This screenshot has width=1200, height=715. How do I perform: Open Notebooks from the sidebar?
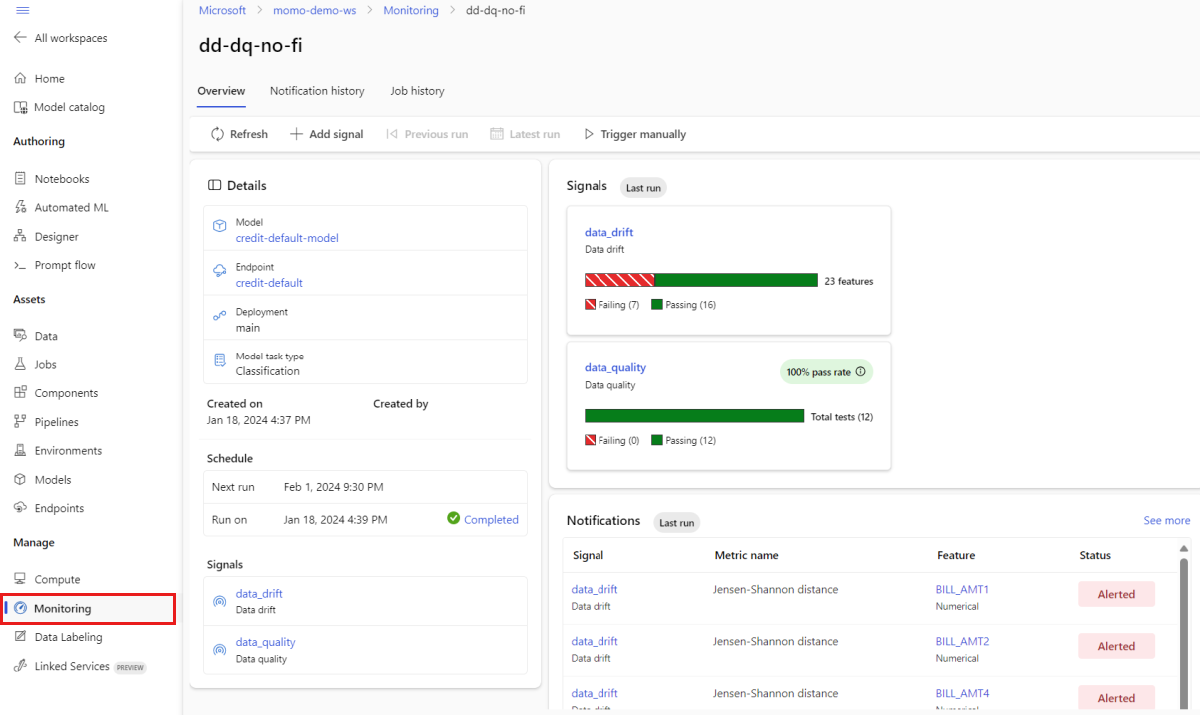click(62, 178)
